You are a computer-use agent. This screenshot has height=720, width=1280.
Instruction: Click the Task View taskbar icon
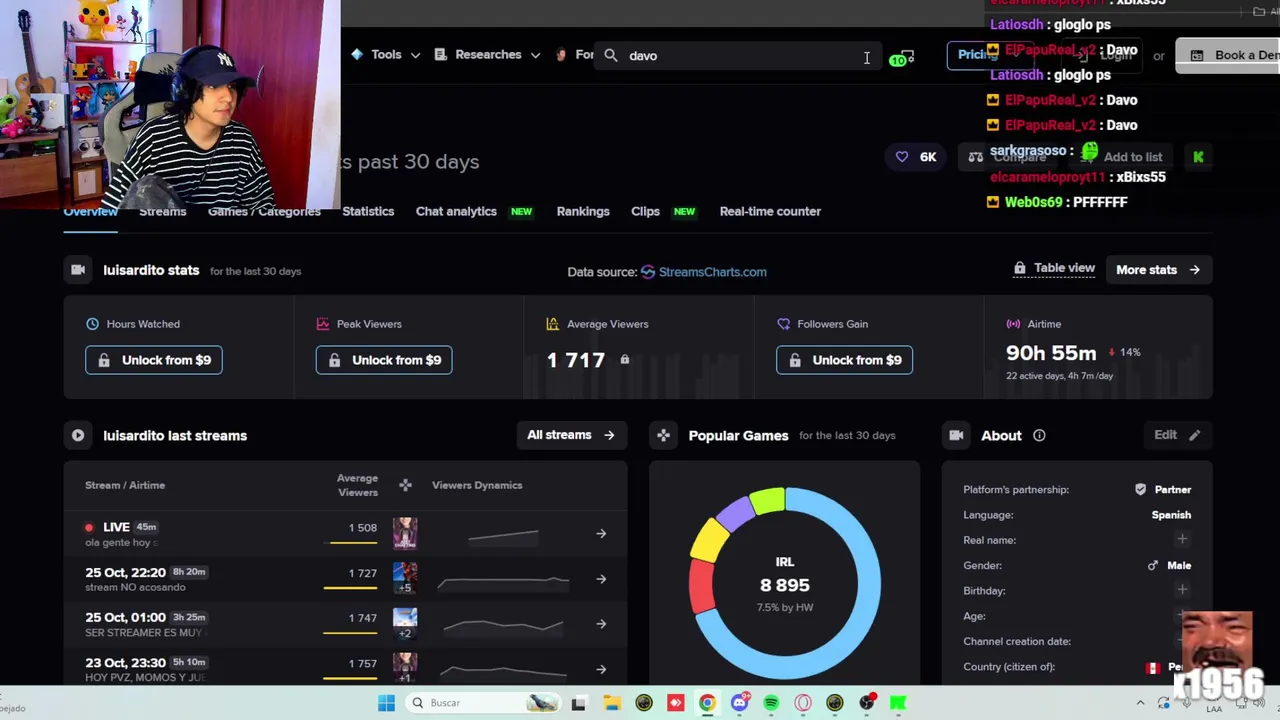[x=578, y=703]
